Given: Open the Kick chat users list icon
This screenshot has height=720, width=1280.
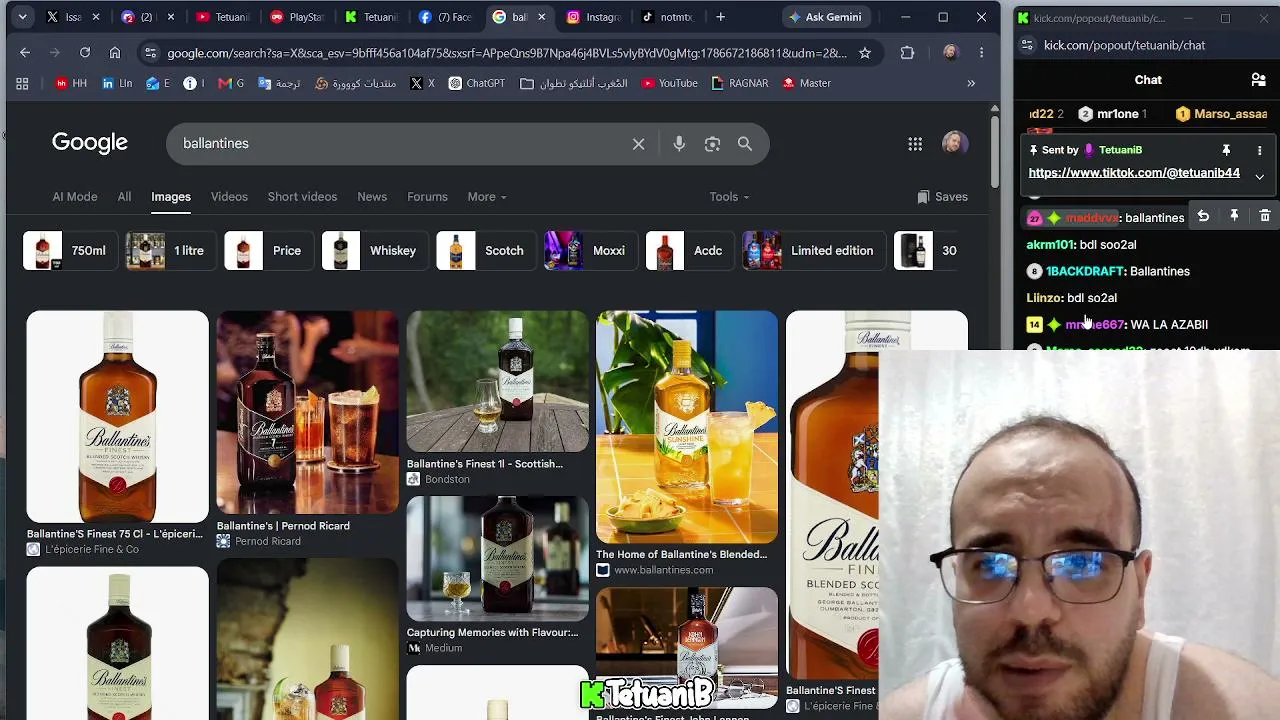Looking at the screenshot, I should click(x=1258, y=80).
